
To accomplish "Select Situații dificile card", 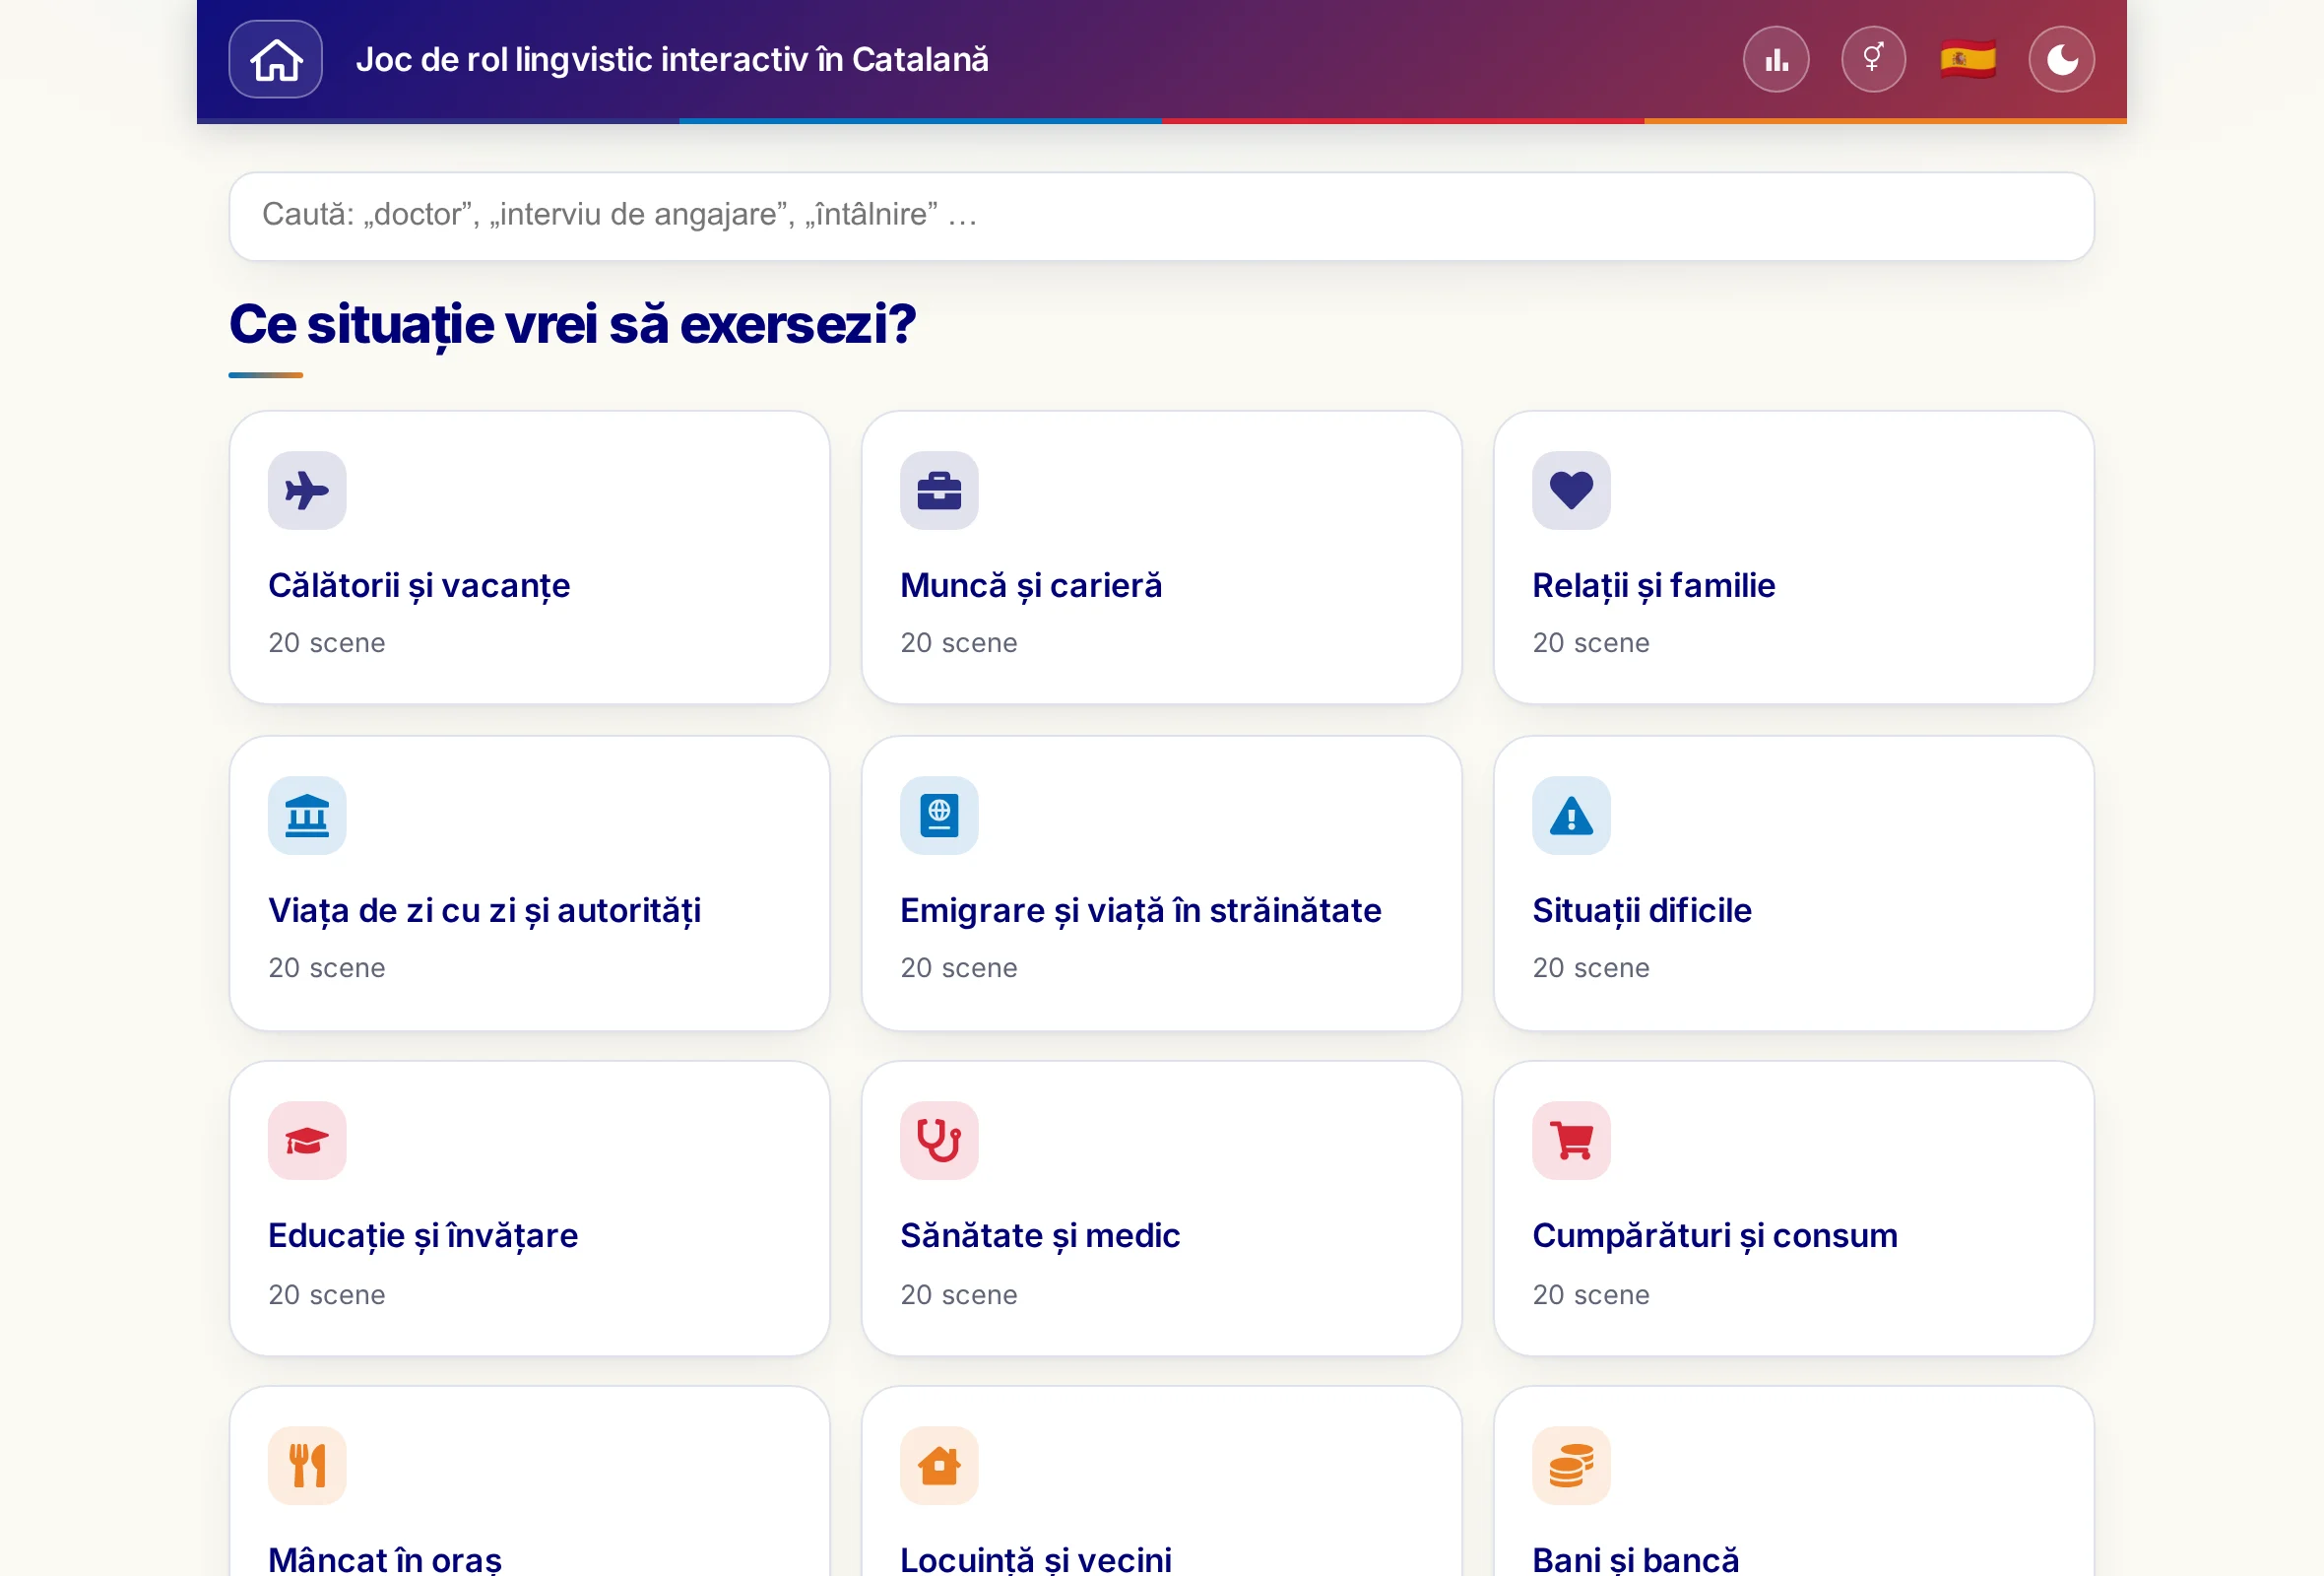I will pos(1793,883).
